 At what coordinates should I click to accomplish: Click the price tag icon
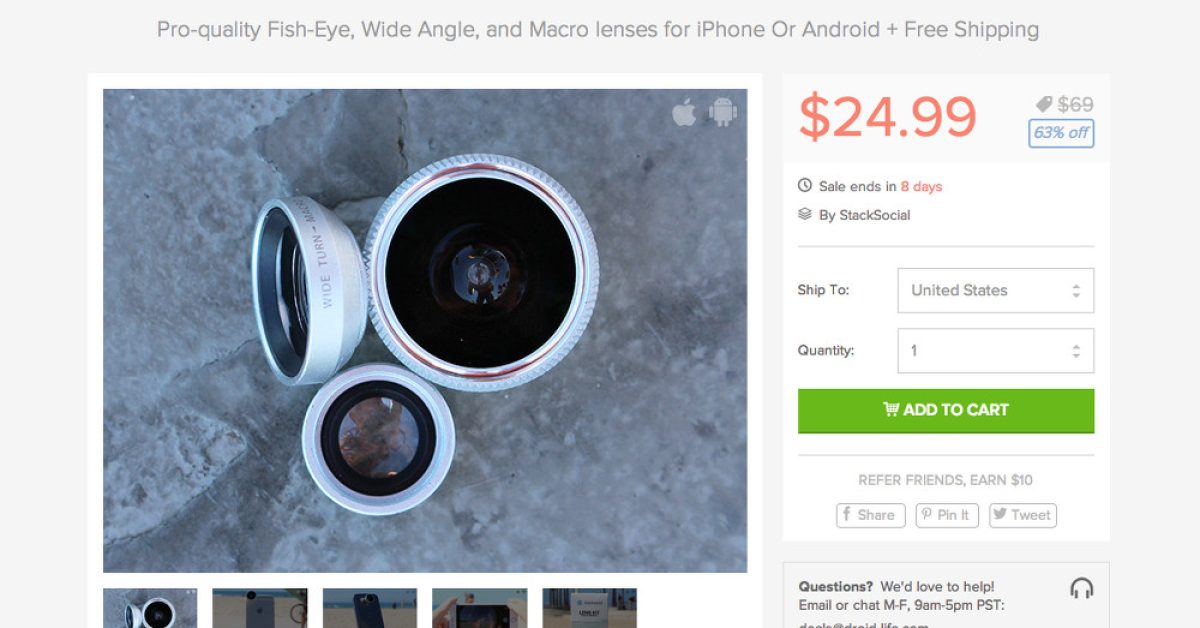[x=1044, y=104]
